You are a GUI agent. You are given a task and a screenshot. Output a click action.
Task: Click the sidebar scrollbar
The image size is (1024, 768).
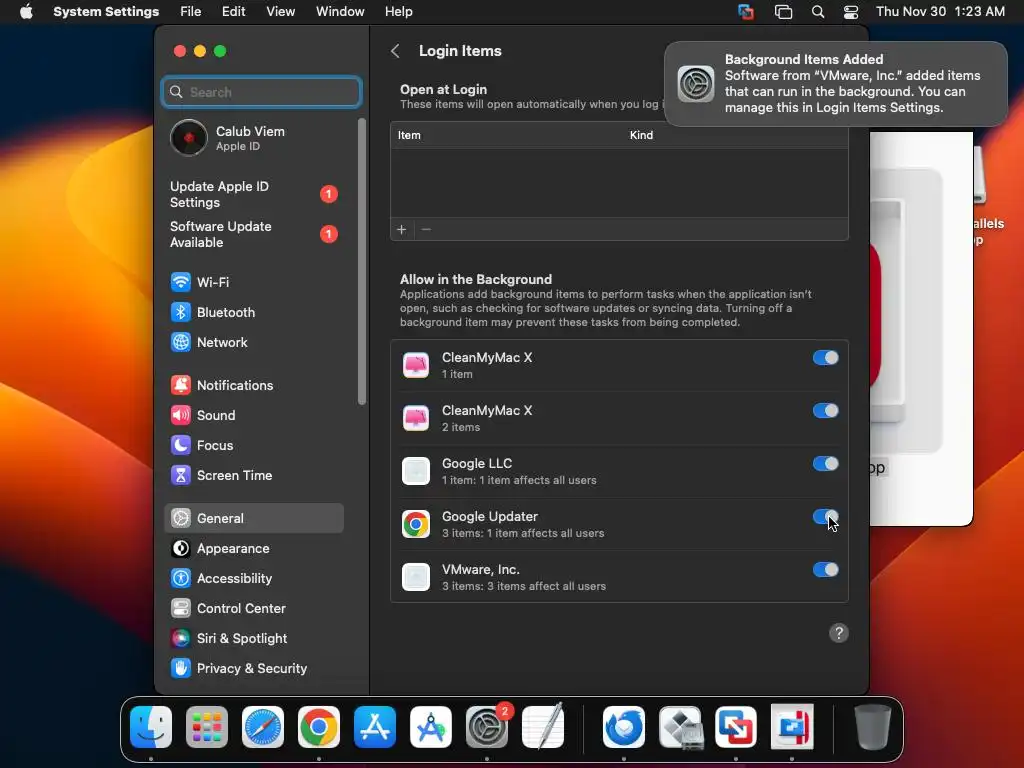(x=362, y=261)
